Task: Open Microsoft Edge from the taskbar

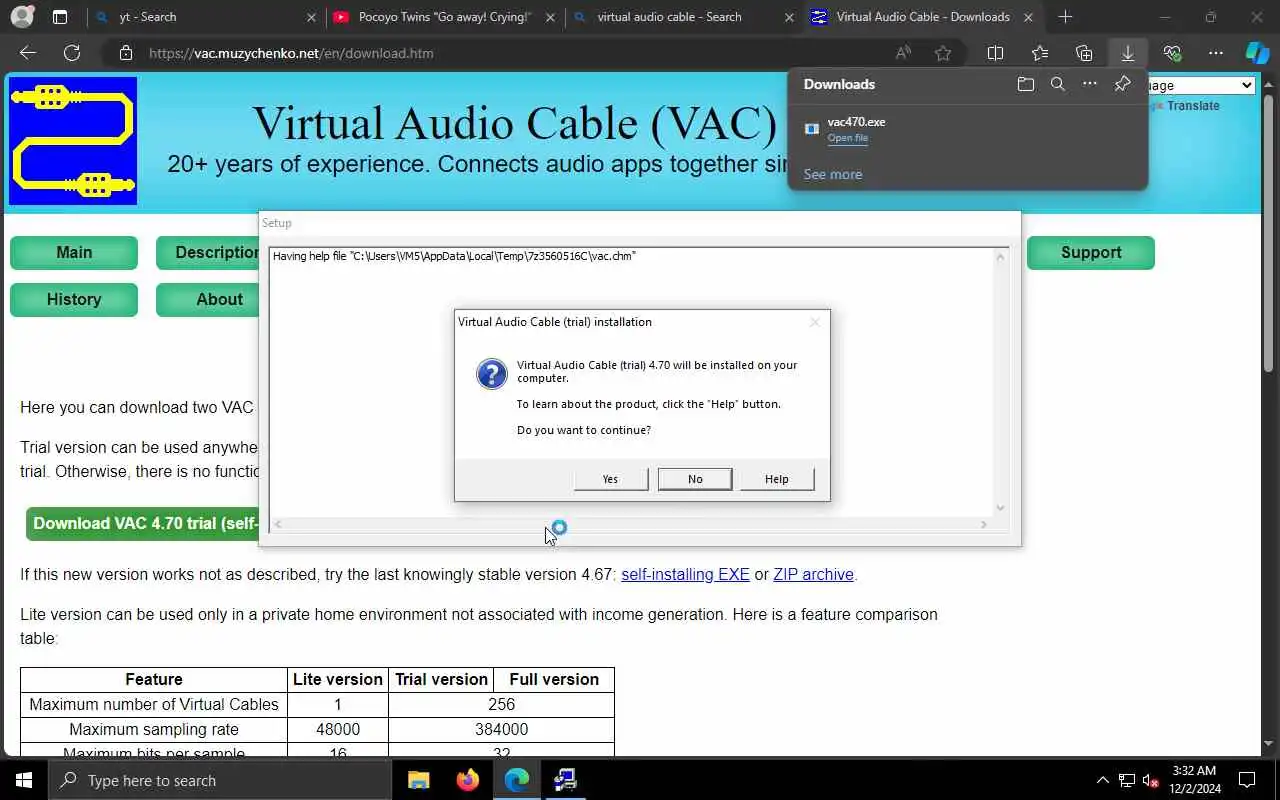Action: click(517, 780)
